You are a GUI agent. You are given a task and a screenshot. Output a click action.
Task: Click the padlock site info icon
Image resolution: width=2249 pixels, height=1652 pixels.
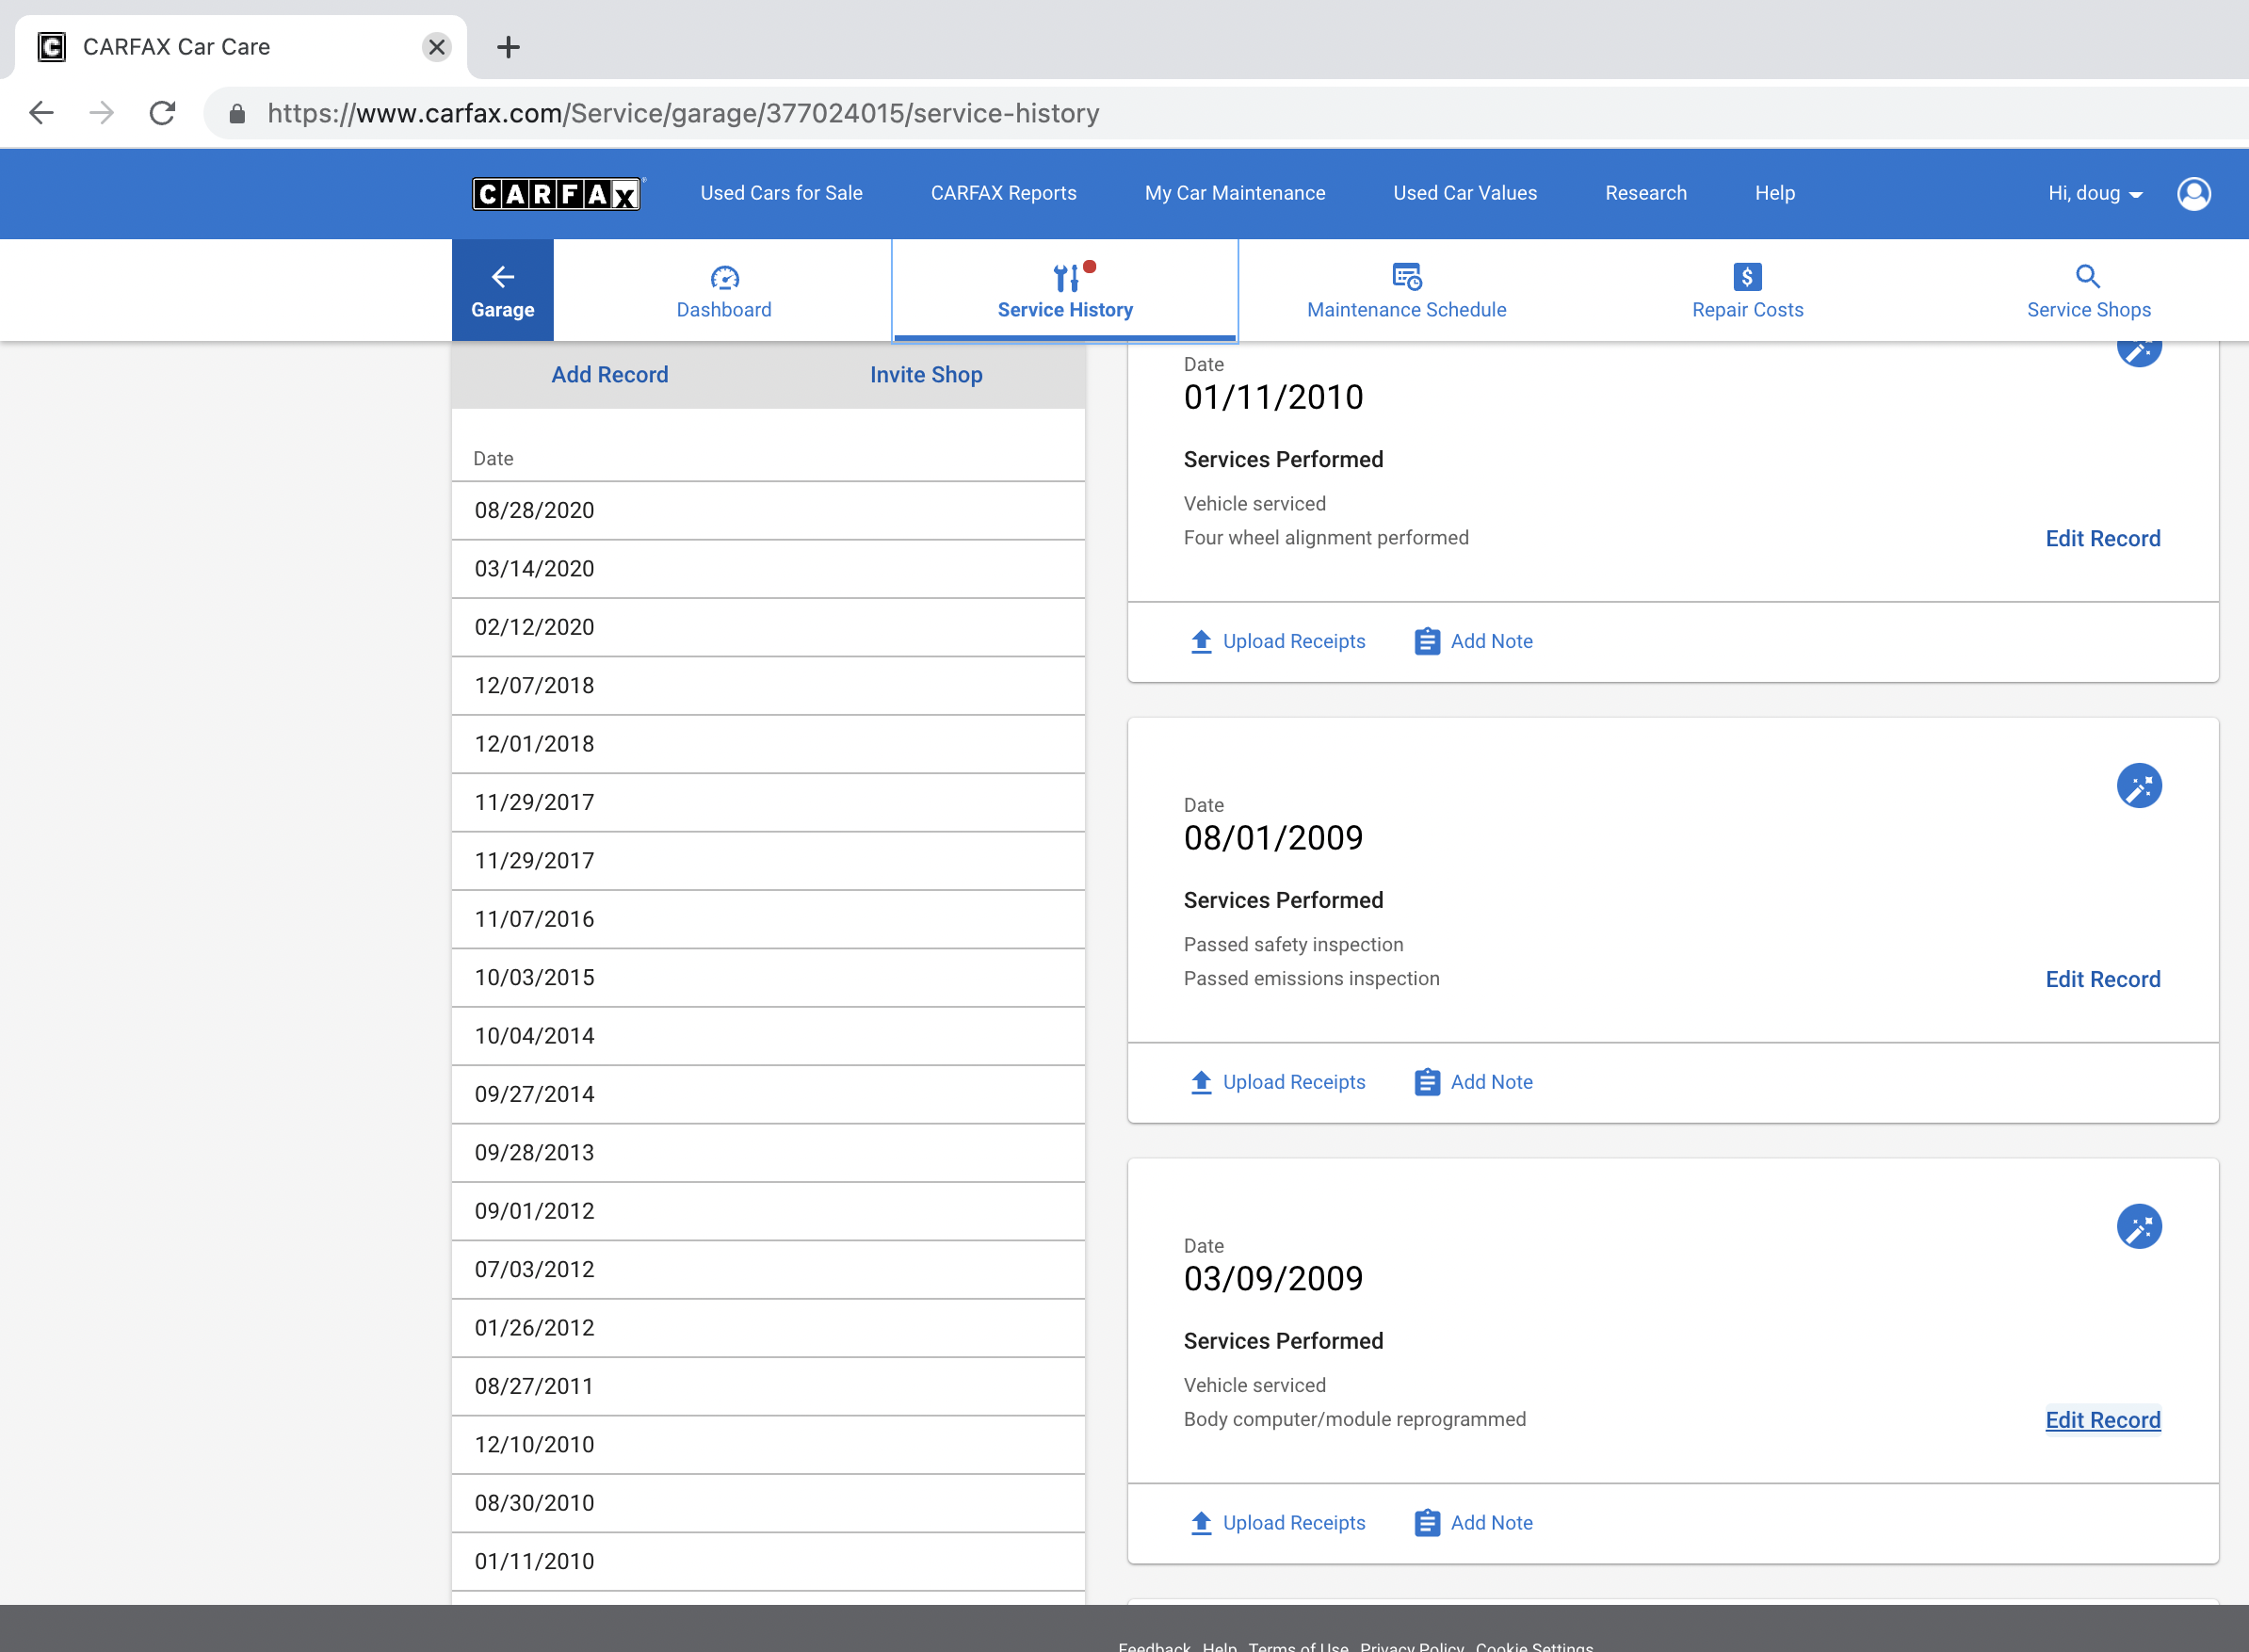coord(237,113)
